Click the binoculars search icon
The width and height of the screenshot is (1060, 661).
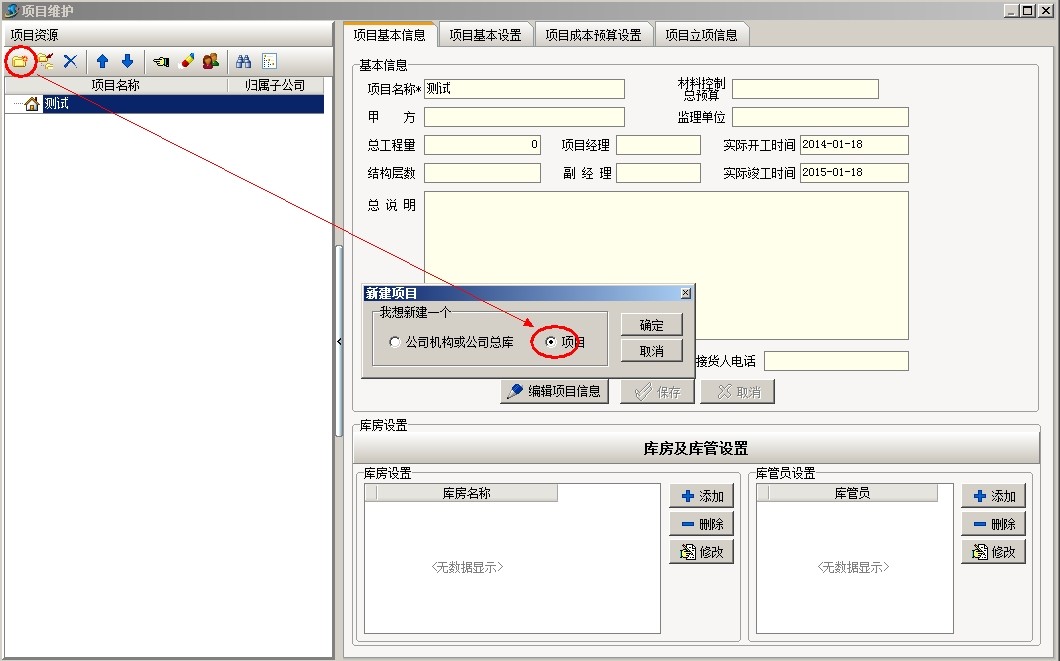pyautogui.click(x=243, y=61)
